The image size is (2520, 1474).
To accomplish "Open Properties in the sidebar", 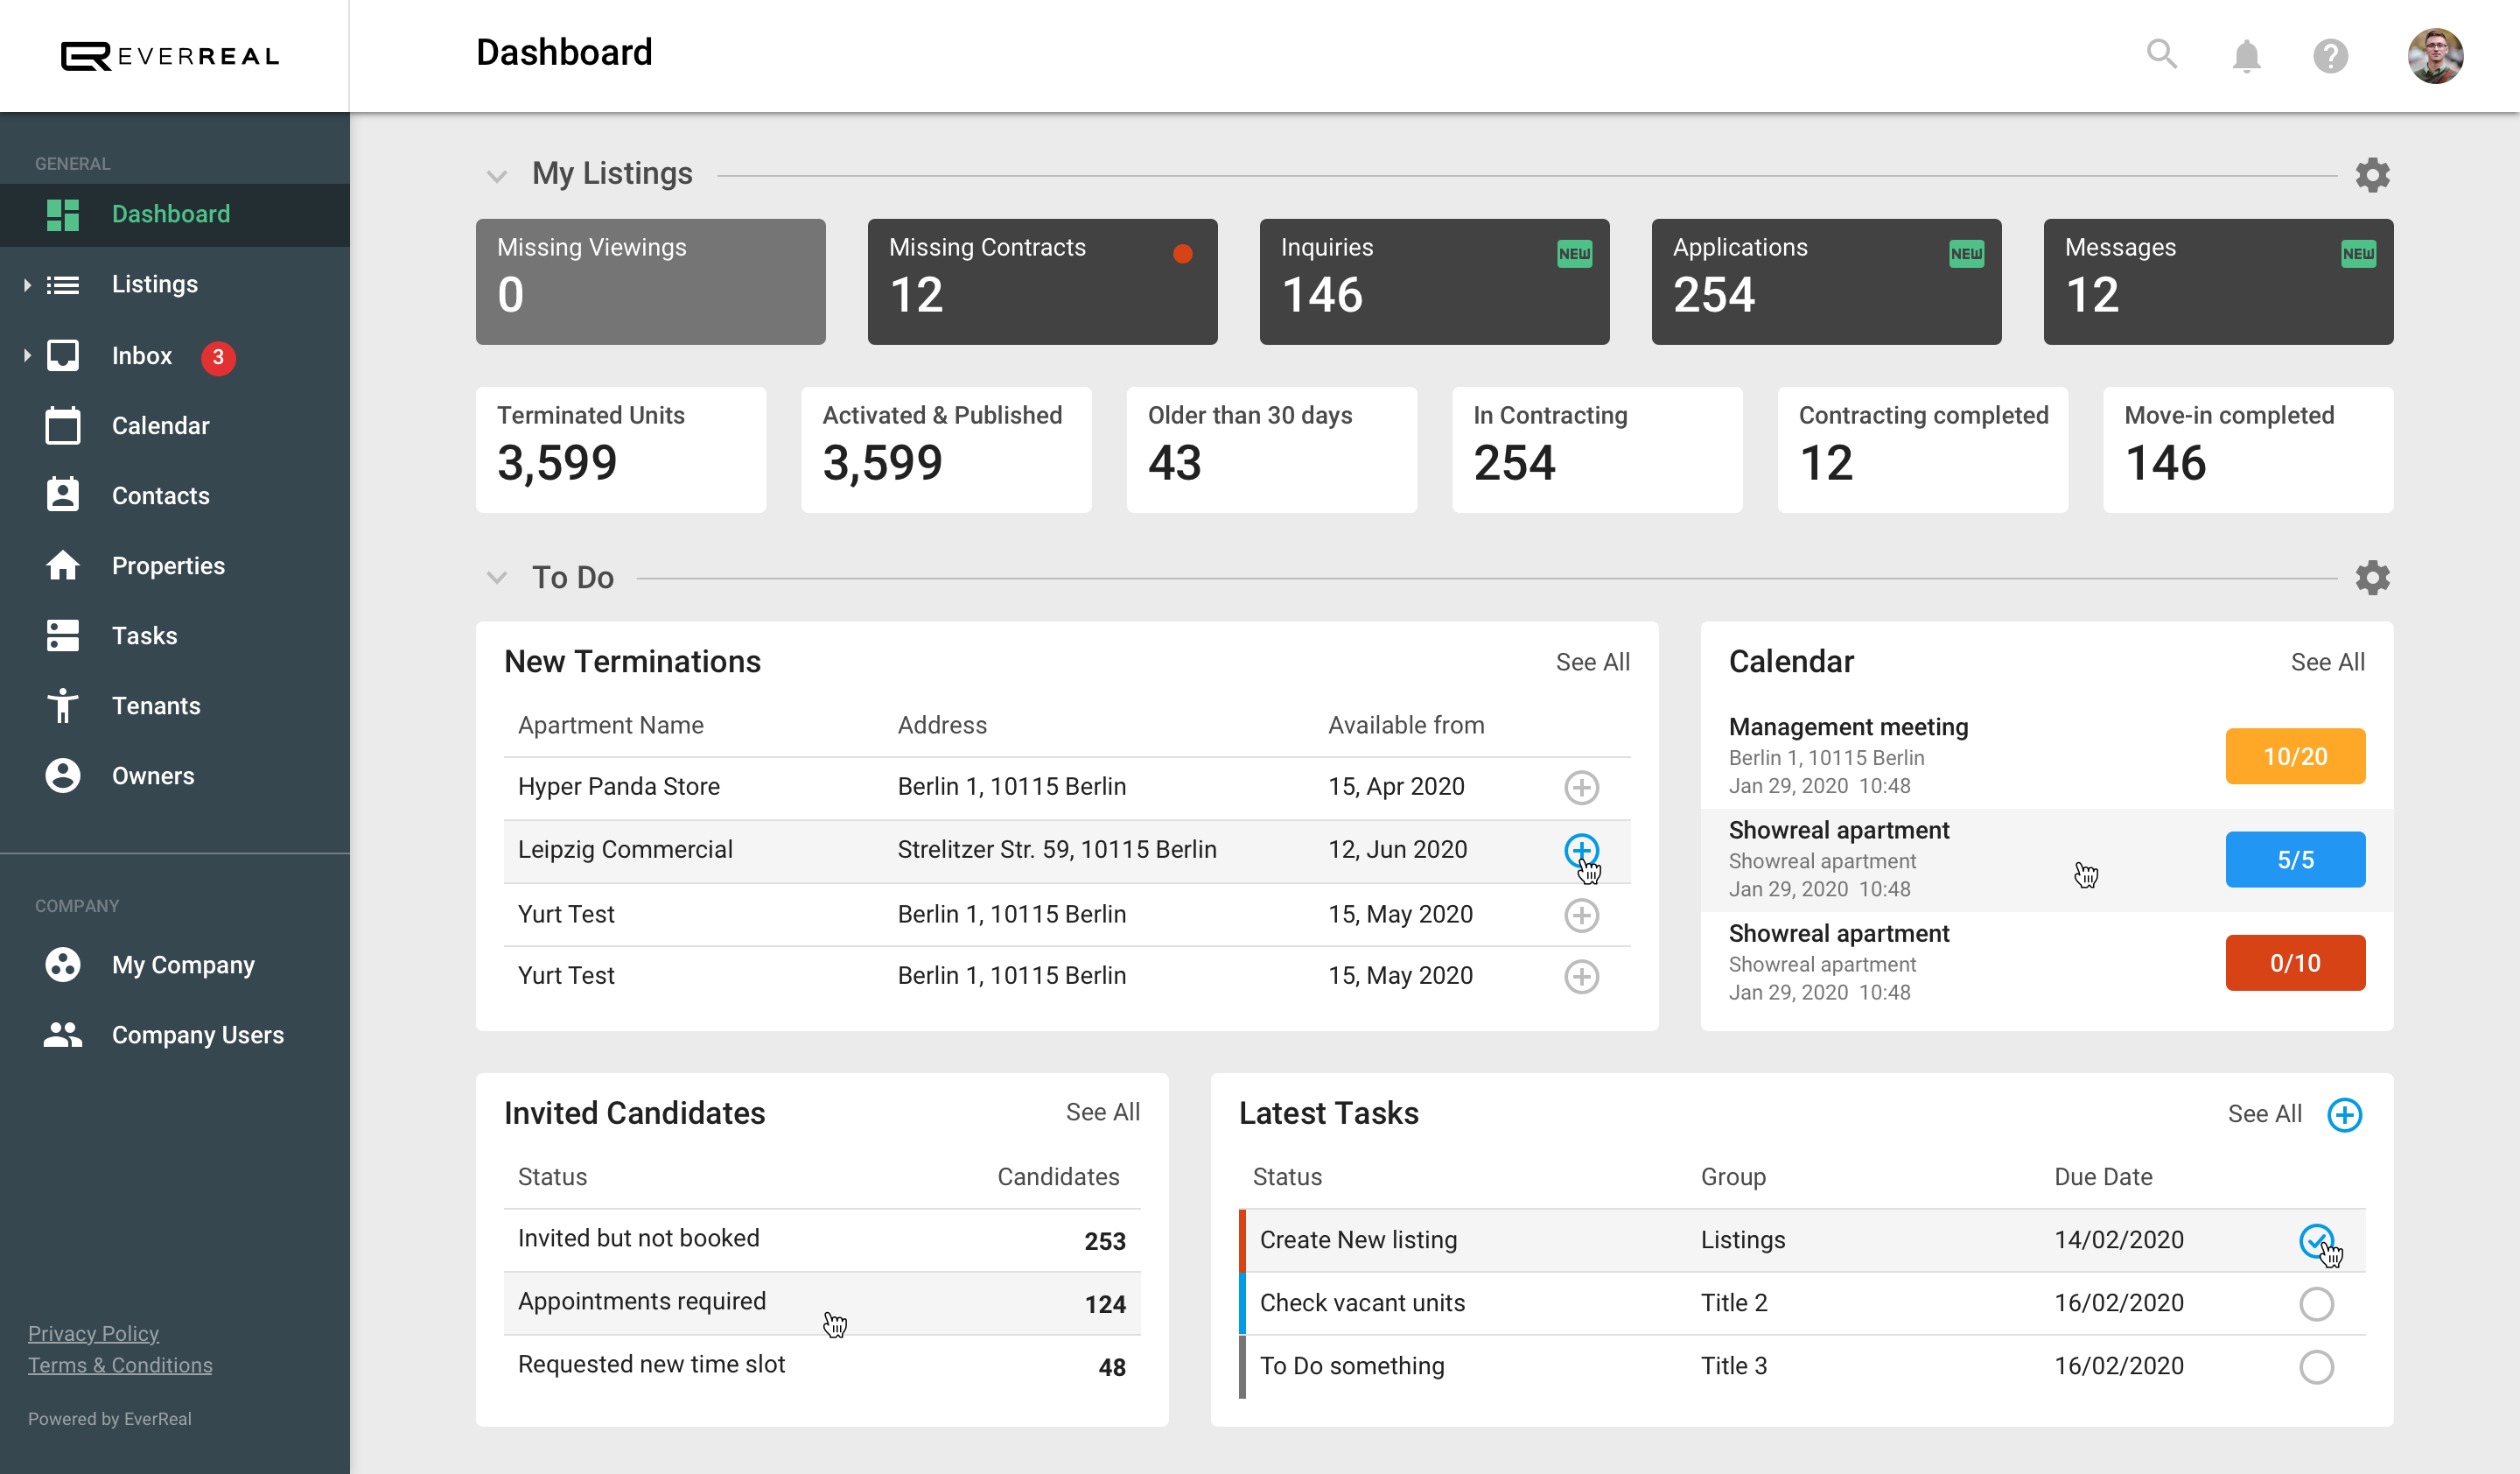I will pyautogui.click(x=168, y=566).
